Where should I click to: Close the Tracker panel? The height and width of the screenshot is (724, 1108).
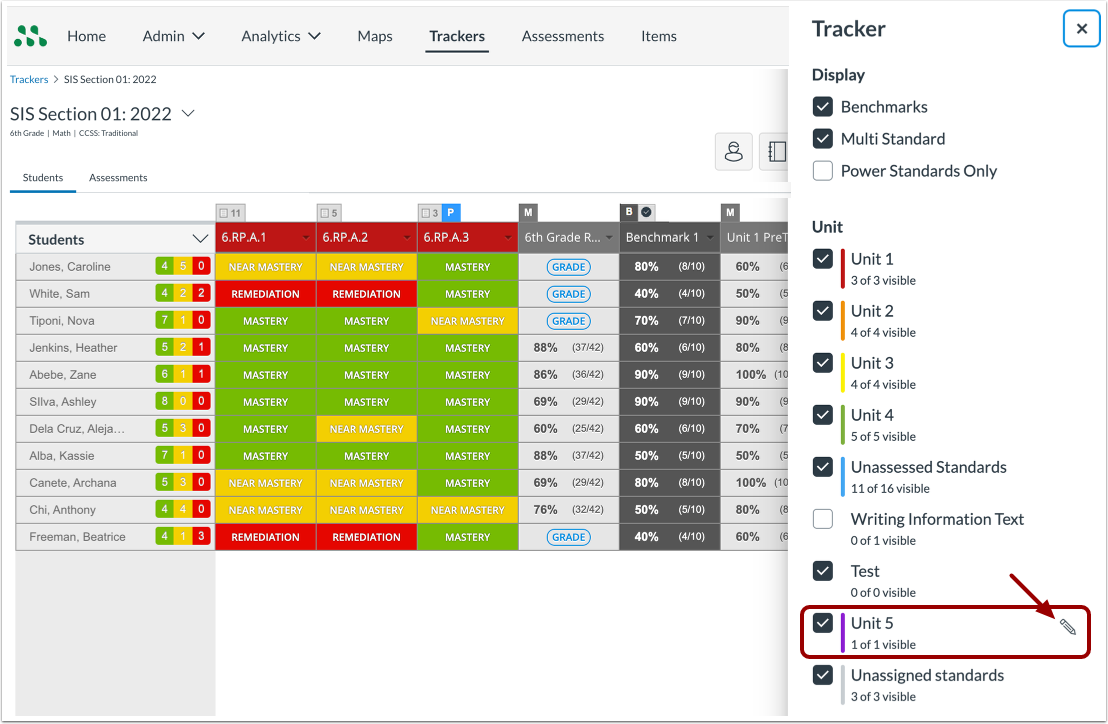point(1081,29)
